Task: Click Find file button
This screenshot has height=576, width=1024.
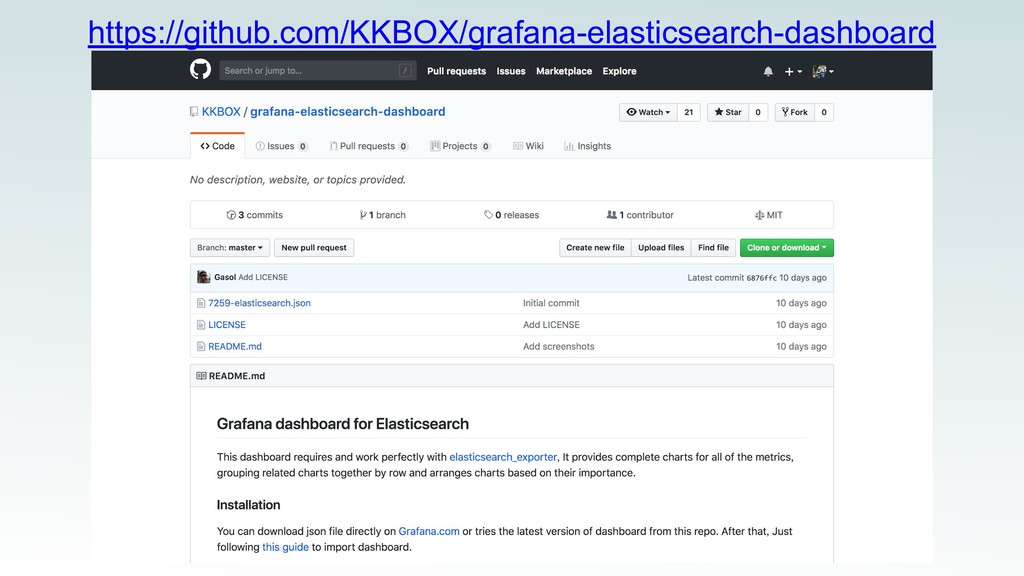Action: 713,248
